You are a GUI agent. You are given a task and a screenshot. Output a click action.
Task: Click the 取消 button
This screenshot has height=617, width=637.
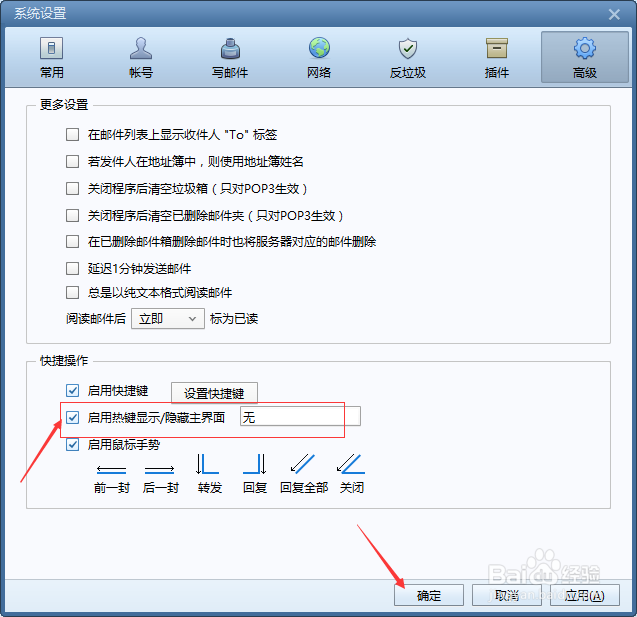point(507,595)
